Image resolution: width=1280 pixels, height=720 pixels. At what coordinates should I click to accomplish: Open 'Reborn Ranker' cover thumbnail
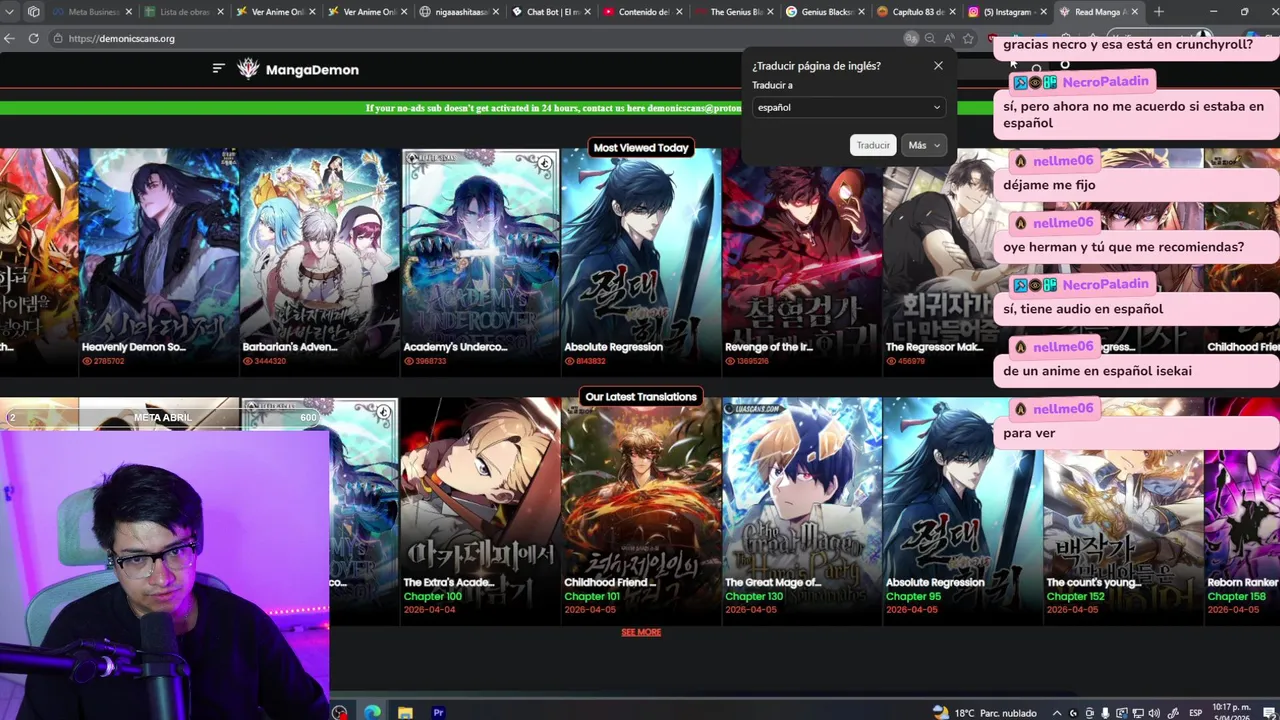pyautogui.click(x=1242, y=511)
